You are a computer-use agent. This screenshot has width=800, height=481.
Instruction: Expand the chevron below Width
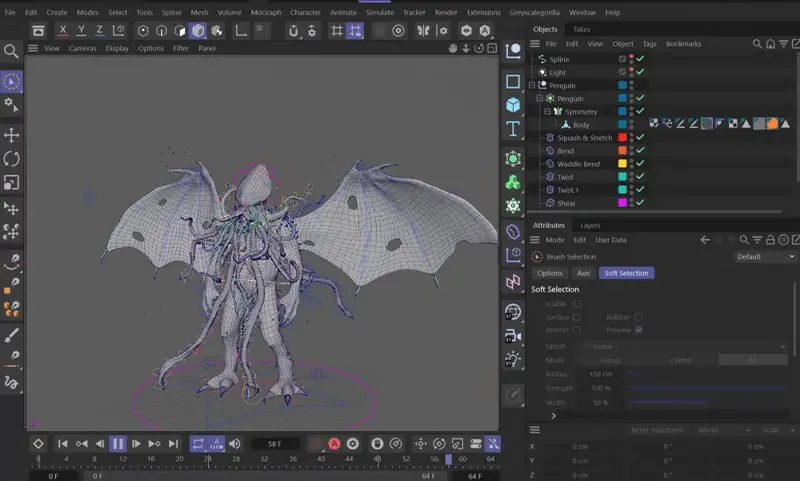(554, 416)
